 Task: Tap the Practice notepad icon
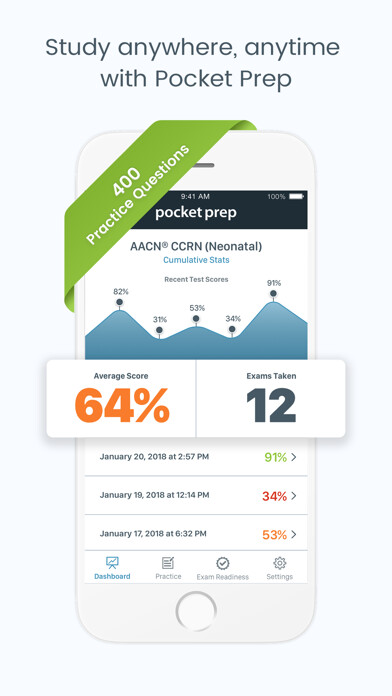pos(168,563)
